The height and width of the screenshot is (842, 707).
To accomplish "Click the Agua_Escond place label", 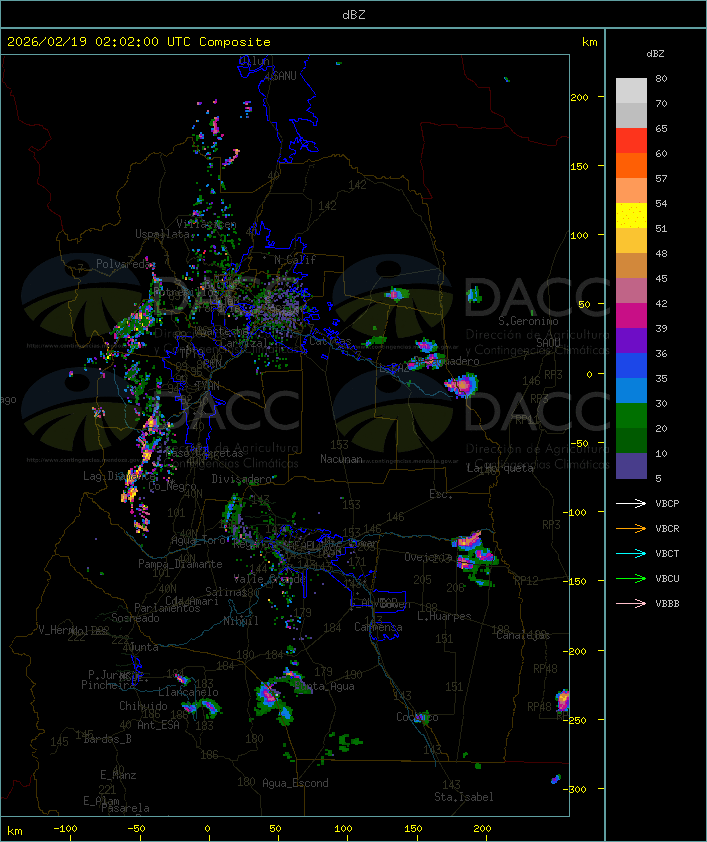I will click(295, 783).
